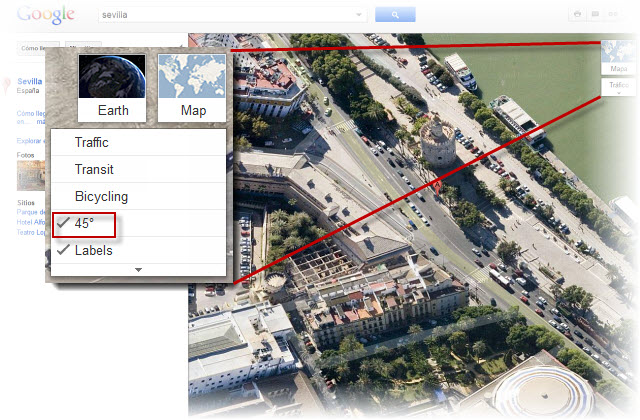This screenshot has height=420, width=640.
Task: Toggle the Labels option
Action: tap(138, 250)
